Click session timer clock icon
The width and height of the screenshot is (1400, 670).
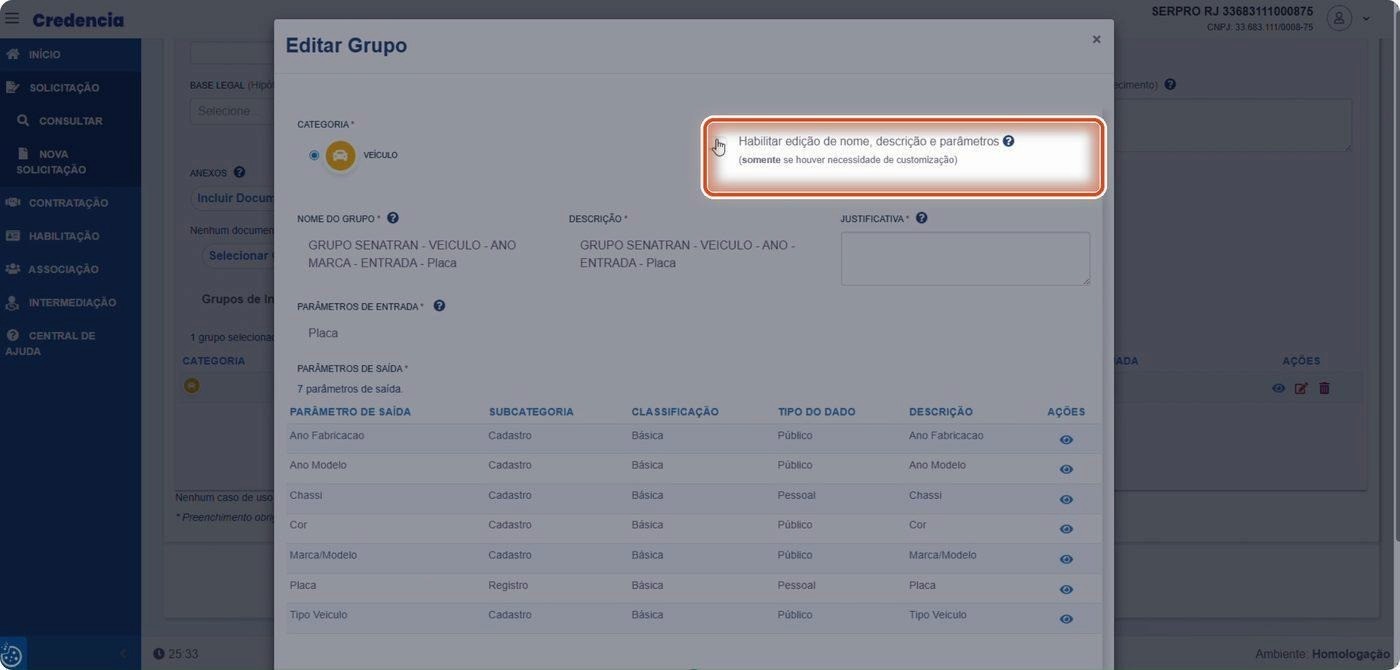[159, 654]
